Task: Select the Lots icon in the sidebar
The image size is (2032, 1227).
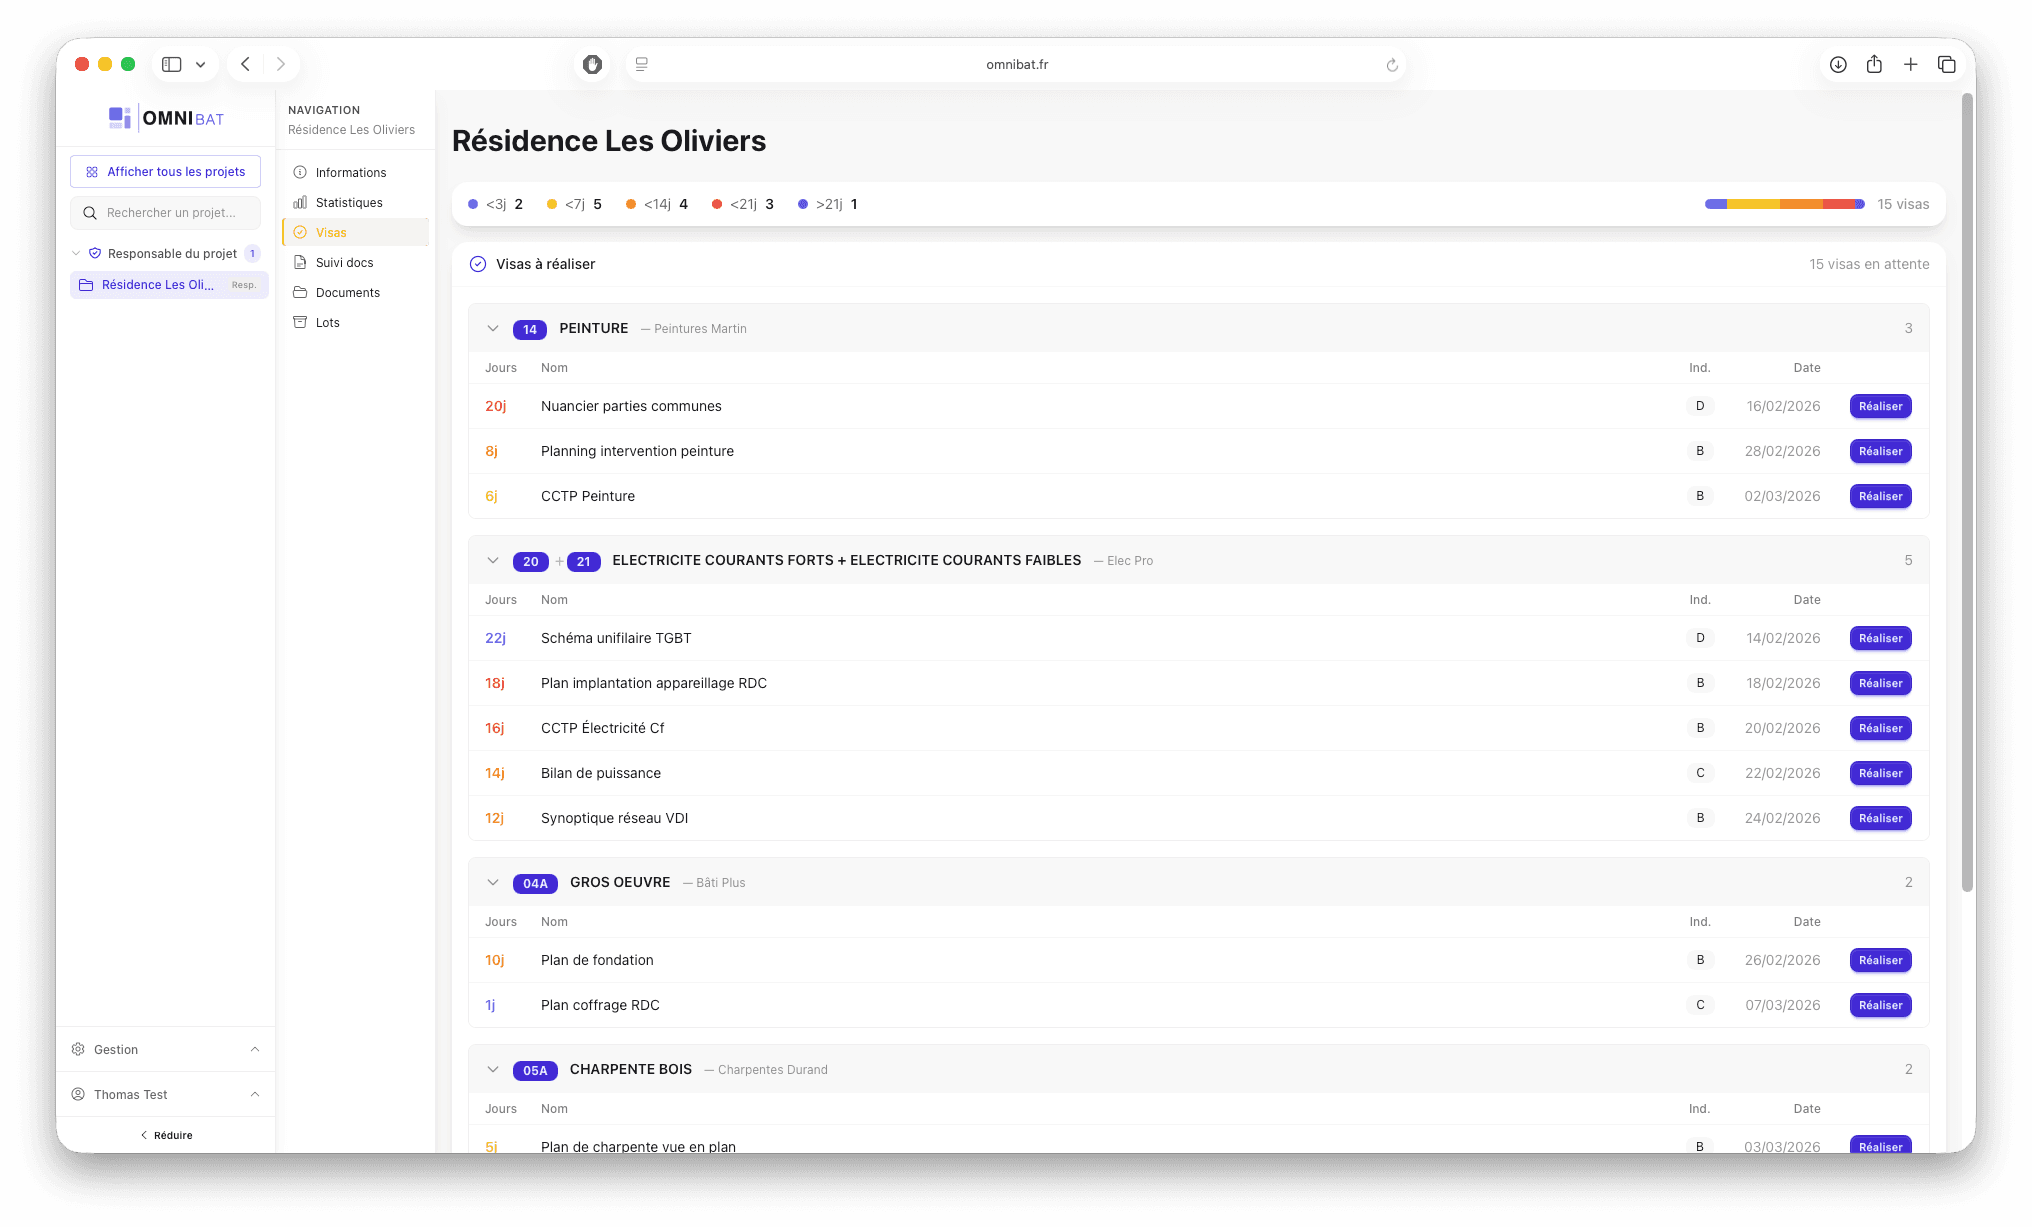Action: [301, 322]
